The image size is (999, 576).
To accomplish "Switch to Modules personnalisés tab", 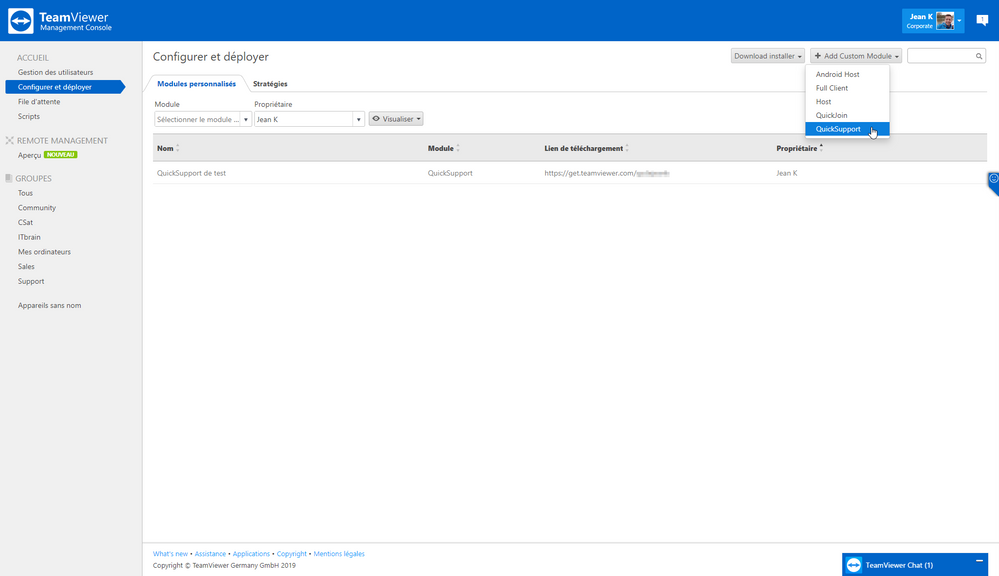I will coord(196,84).
